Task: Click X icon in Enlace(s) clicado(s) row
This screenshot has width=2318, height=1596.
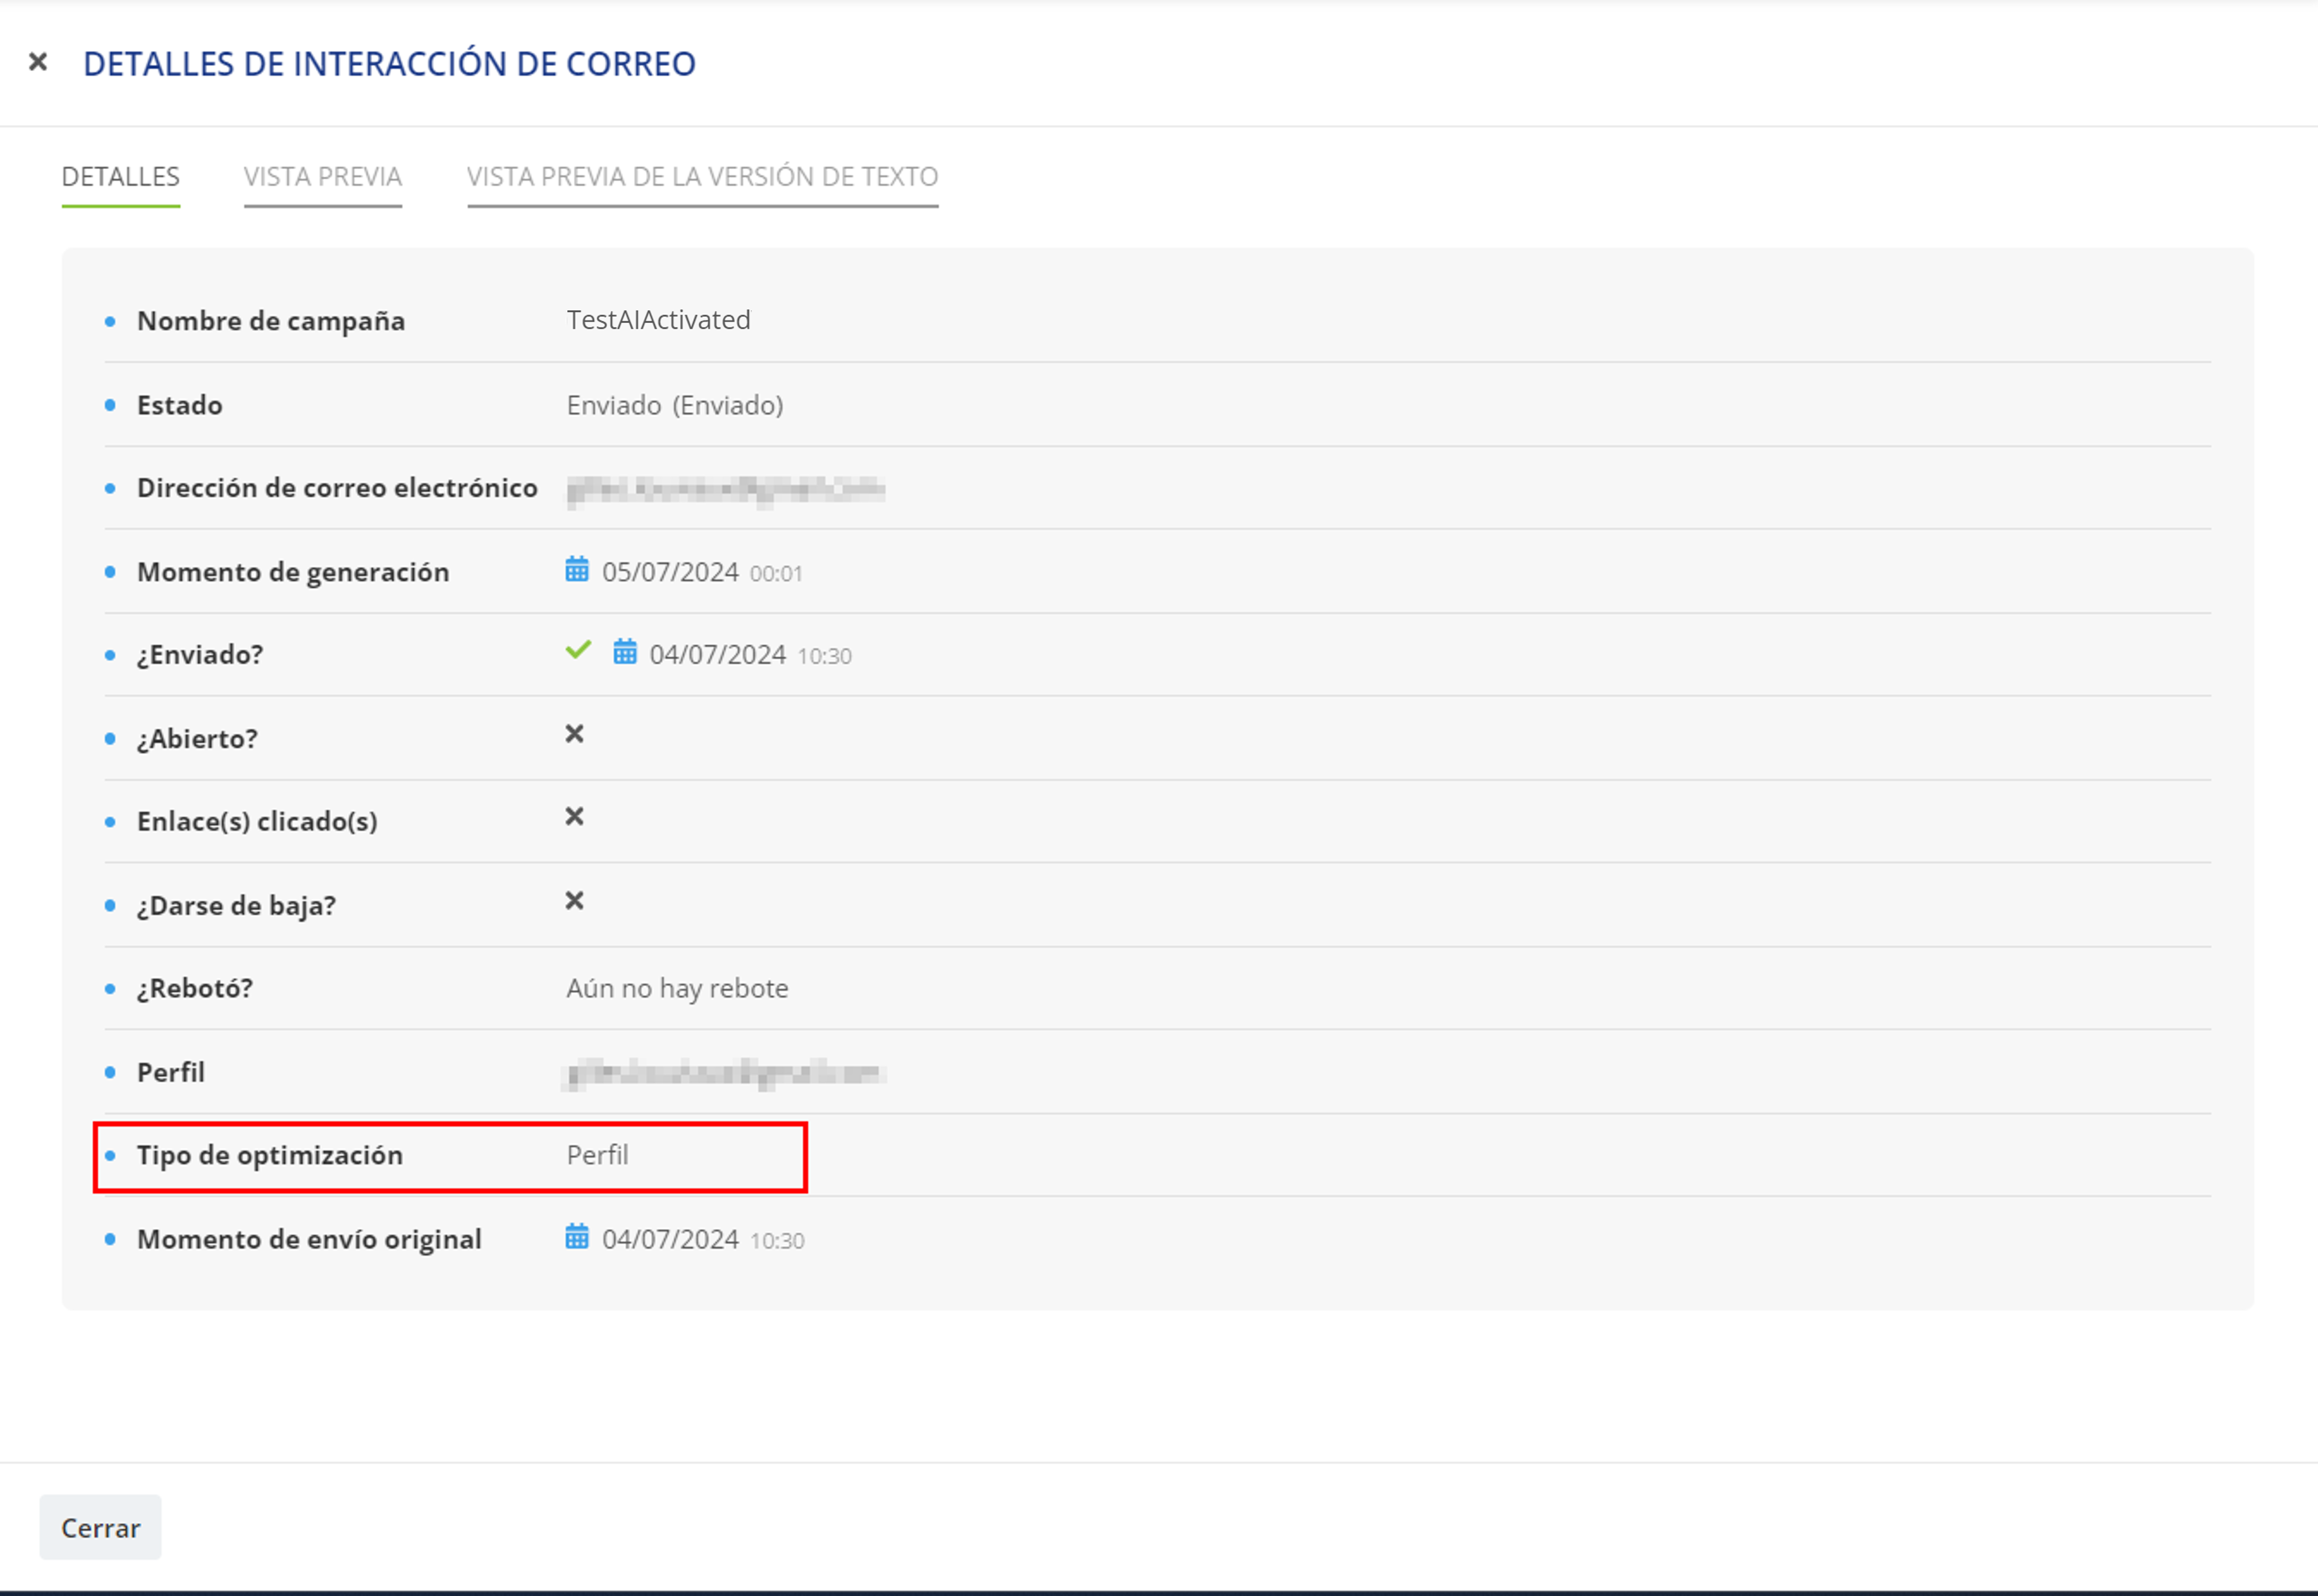Action: [x=574, y=817]
